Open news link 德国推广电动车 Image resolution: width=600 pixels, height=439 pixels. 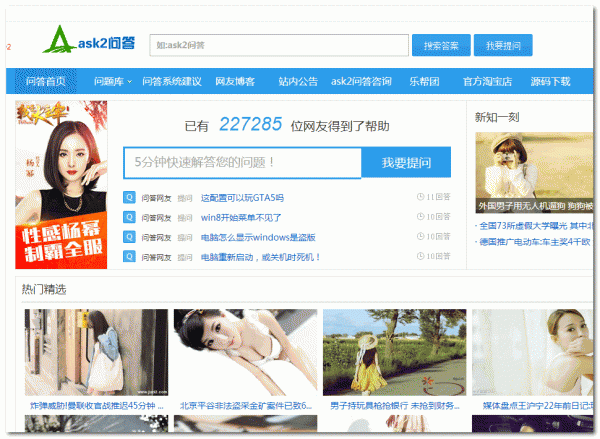[535, 242]
